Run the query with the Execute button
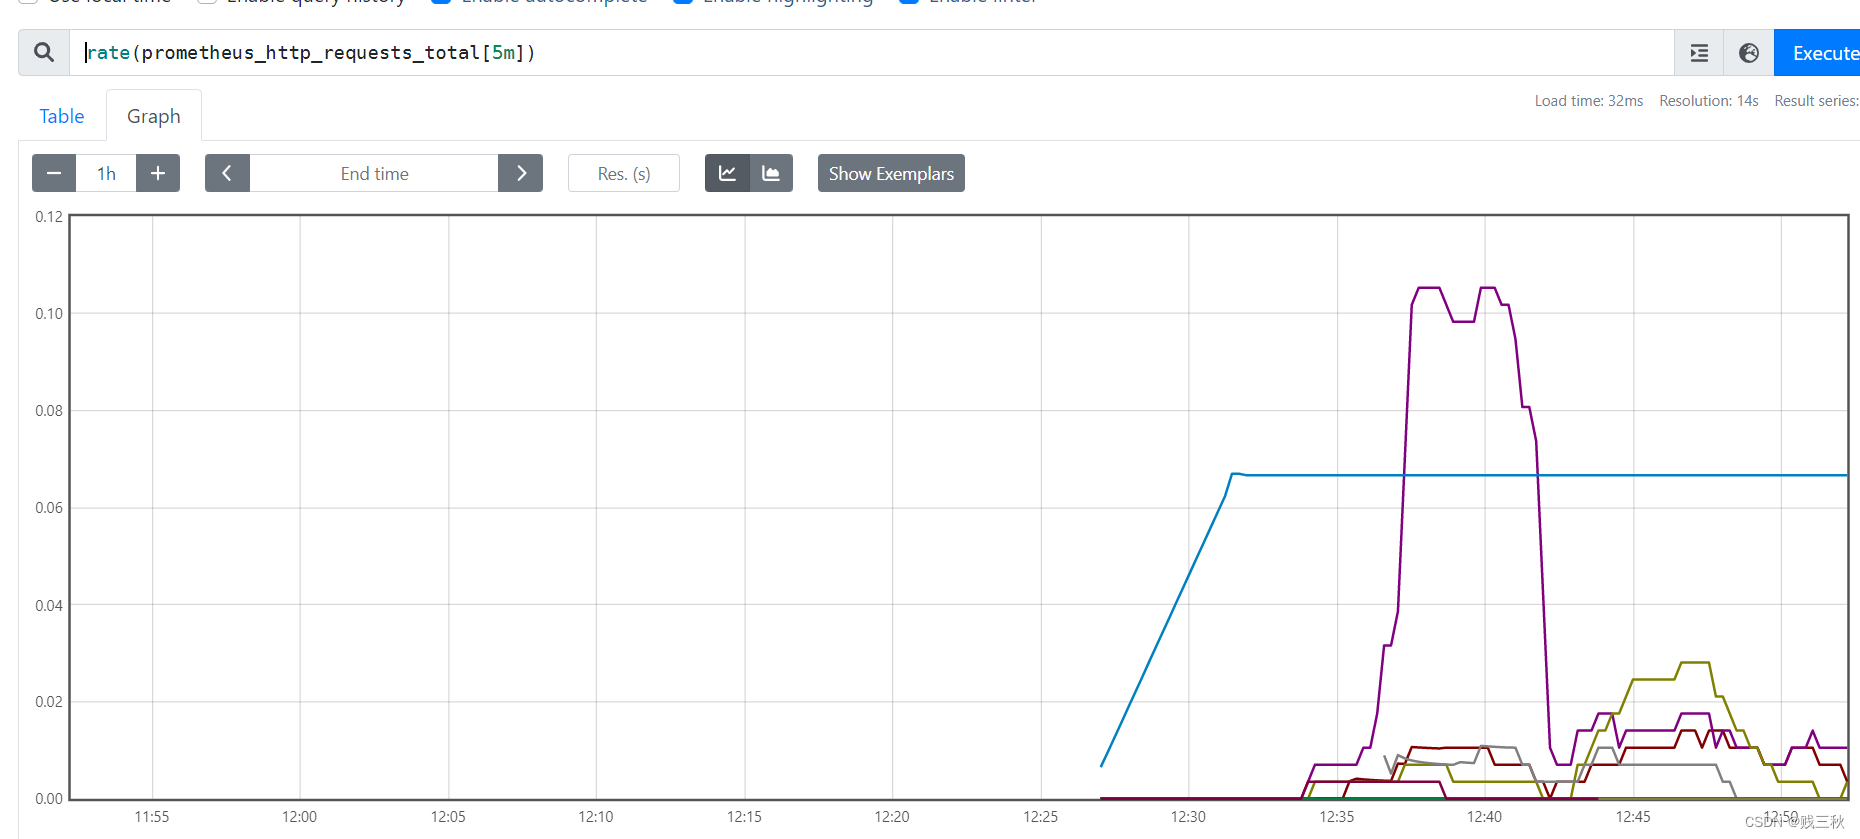The height and width of the screenshot is (839, 1860). point(1818,53)
